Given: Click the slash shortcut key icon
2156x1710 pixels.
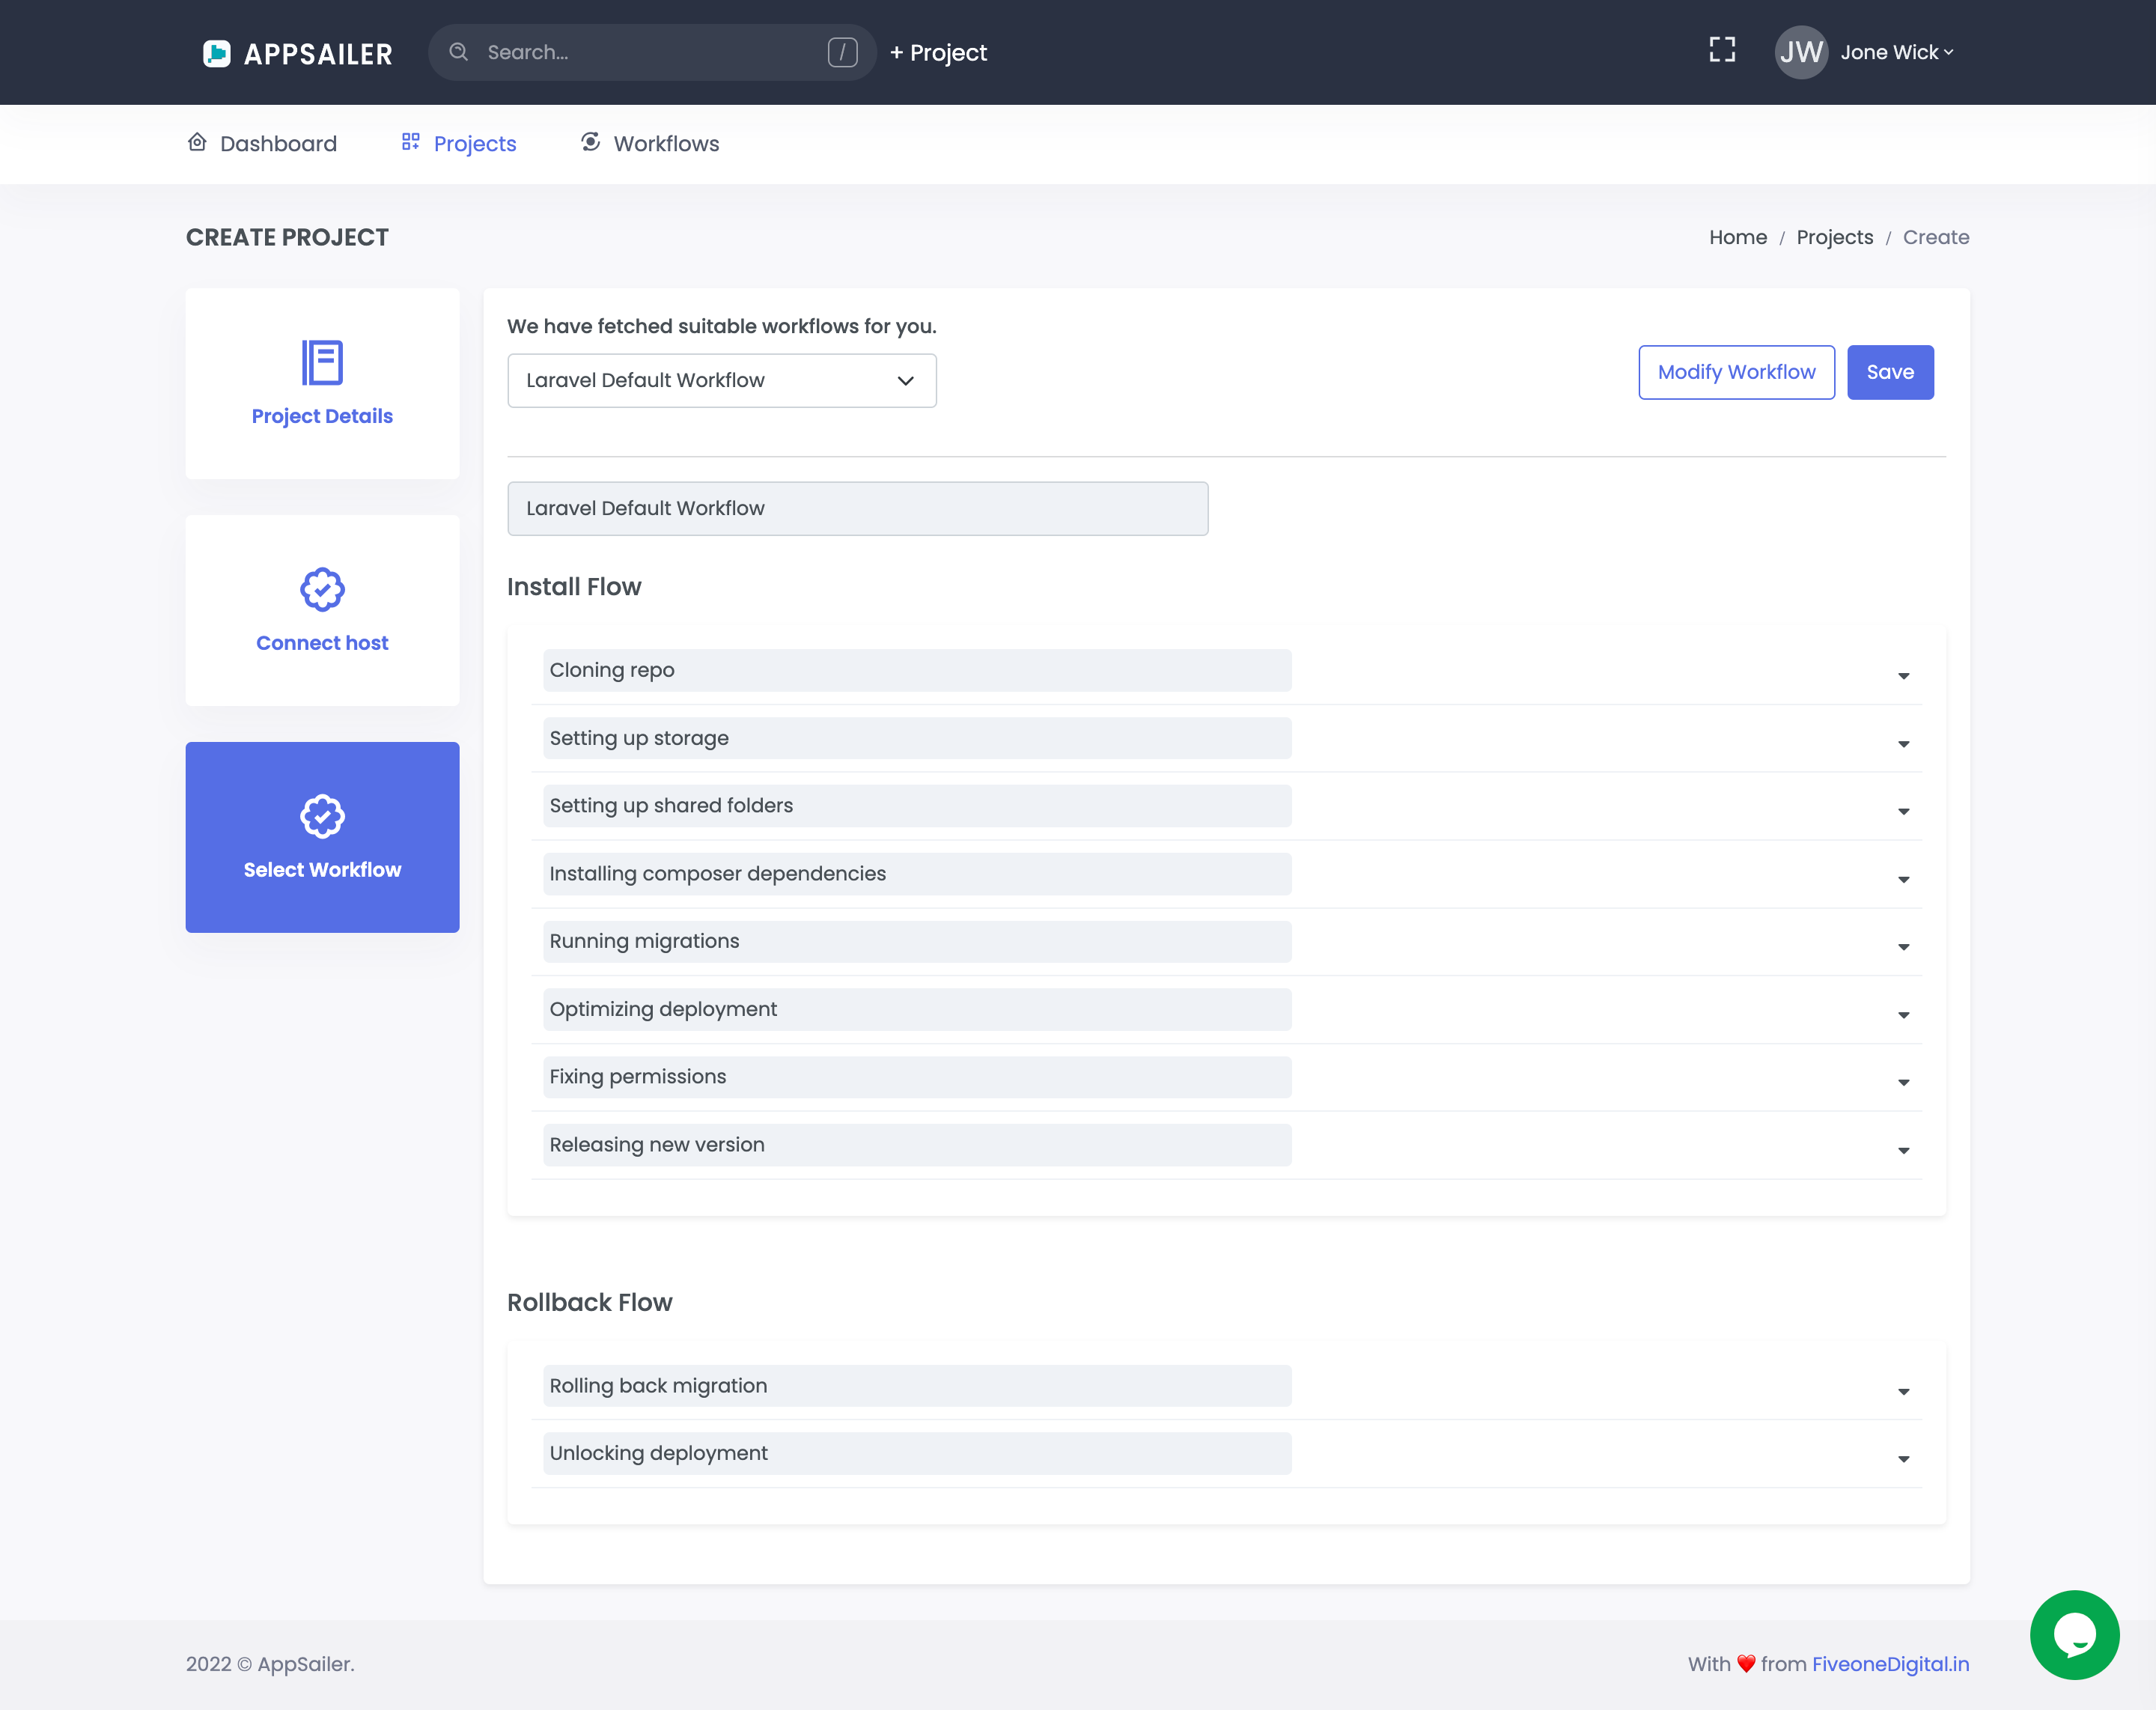Looking at the screenshot, I should (x=842, y=52).
